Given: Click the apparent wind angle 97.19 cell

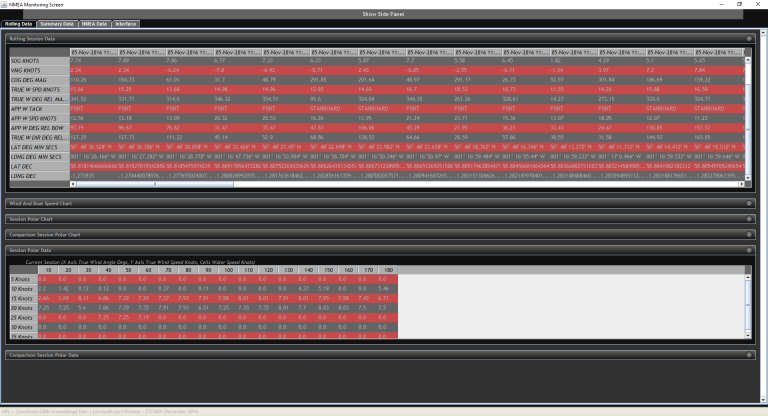Looking at the screenshot, I should pyautogui.click(x=94, y=128).
